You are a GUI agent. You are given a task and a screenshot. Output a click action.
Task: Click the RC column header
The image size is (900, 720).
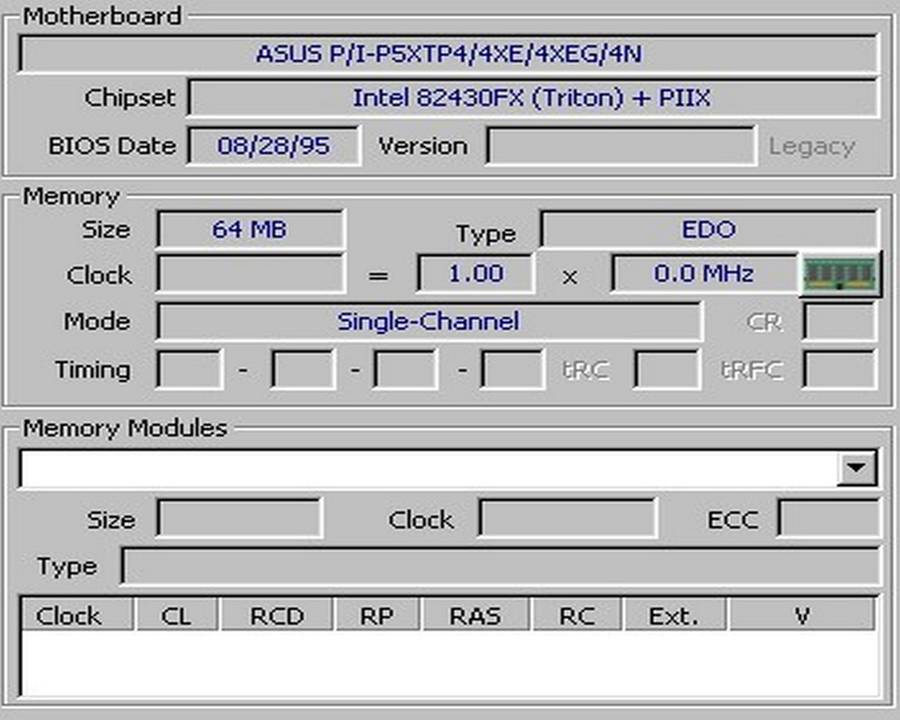pyautogui.click(x=577, y=616)
